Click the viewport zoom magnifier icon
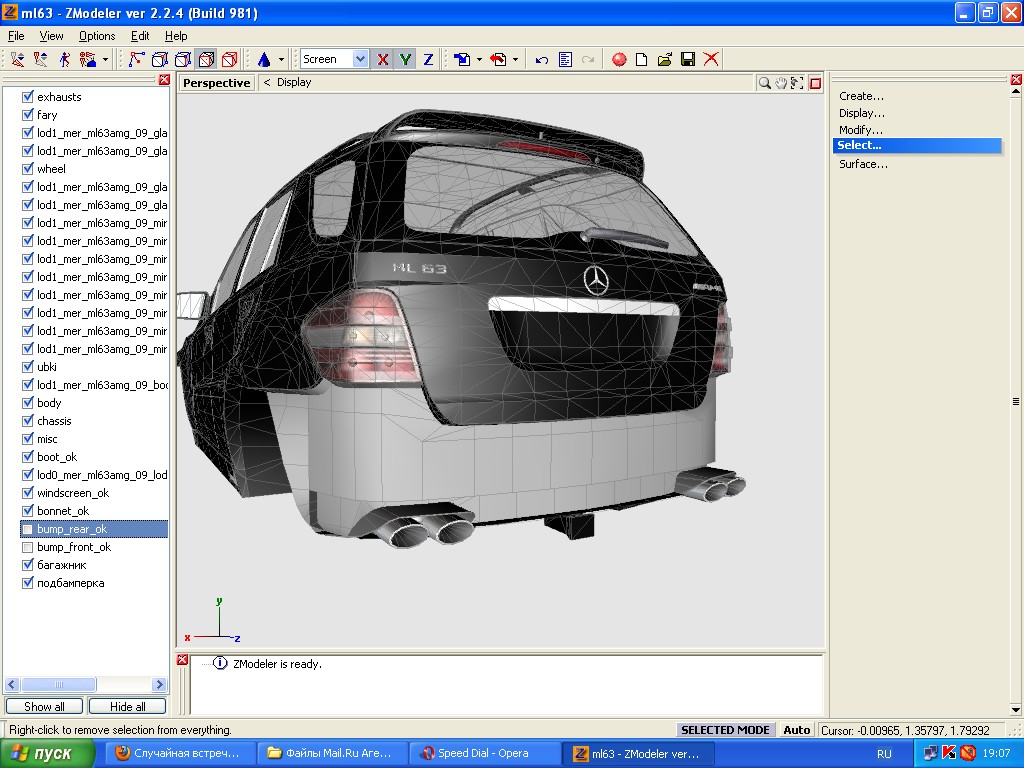 (x=764, y=83)
